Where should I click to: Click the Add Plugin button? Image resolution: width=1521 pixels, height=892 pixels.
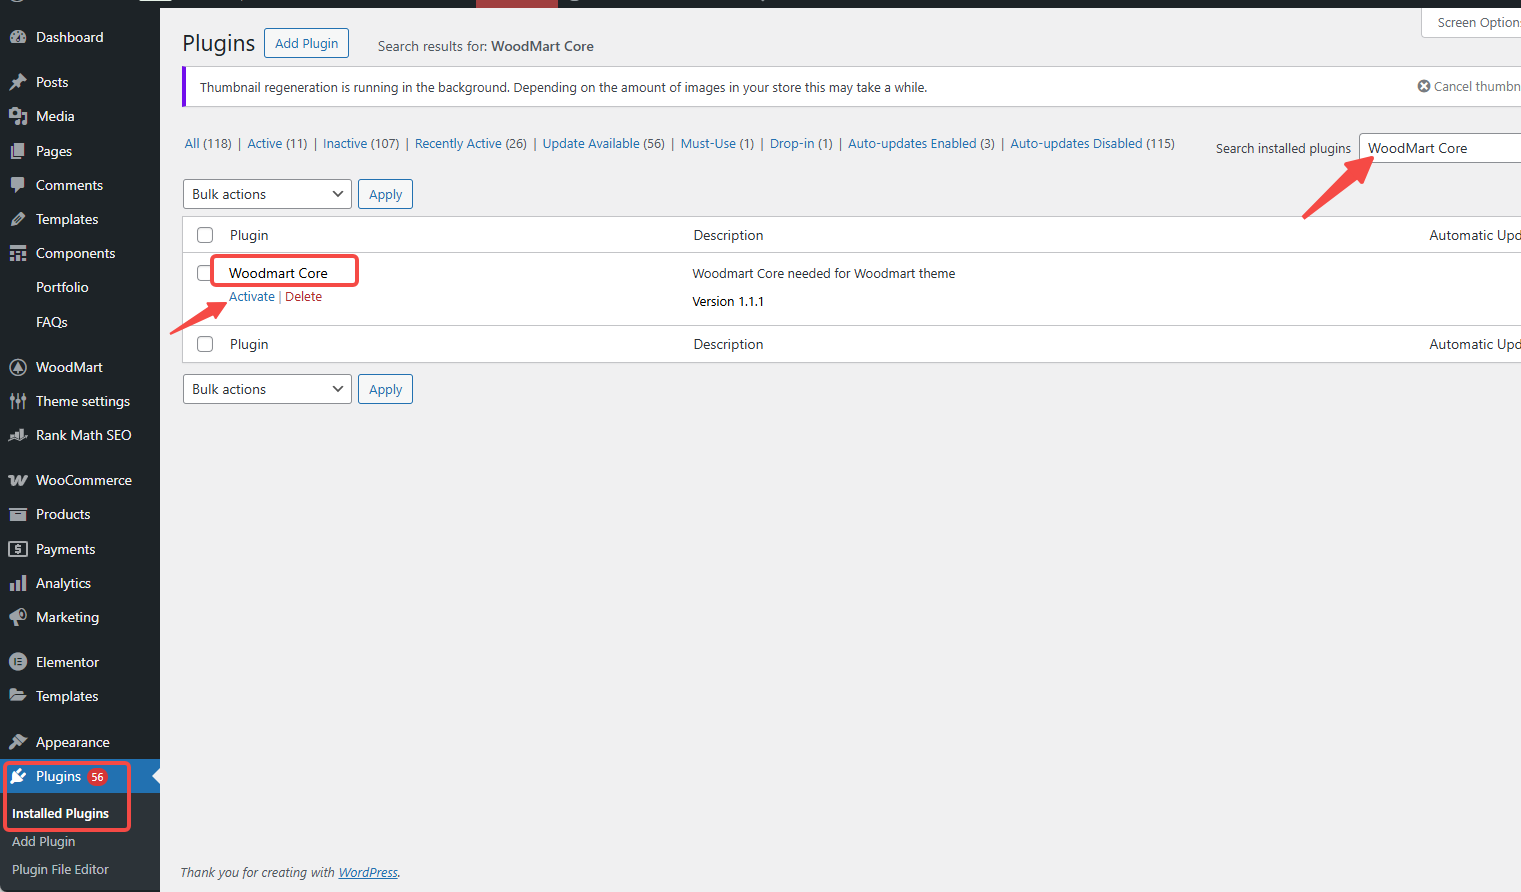[306, 43]
